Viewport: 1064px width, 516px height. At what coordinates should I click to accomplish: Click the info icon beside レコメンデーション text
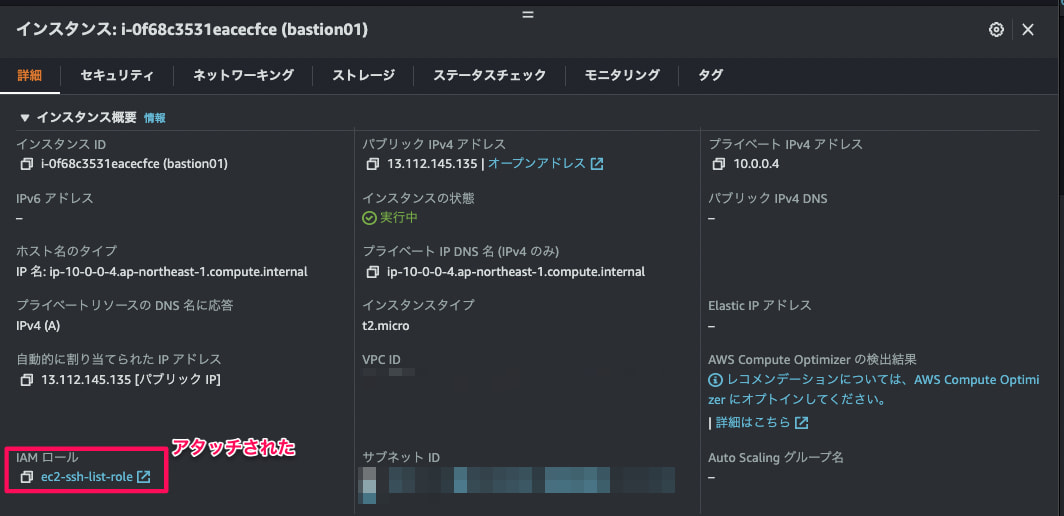(x=716, y=380)
